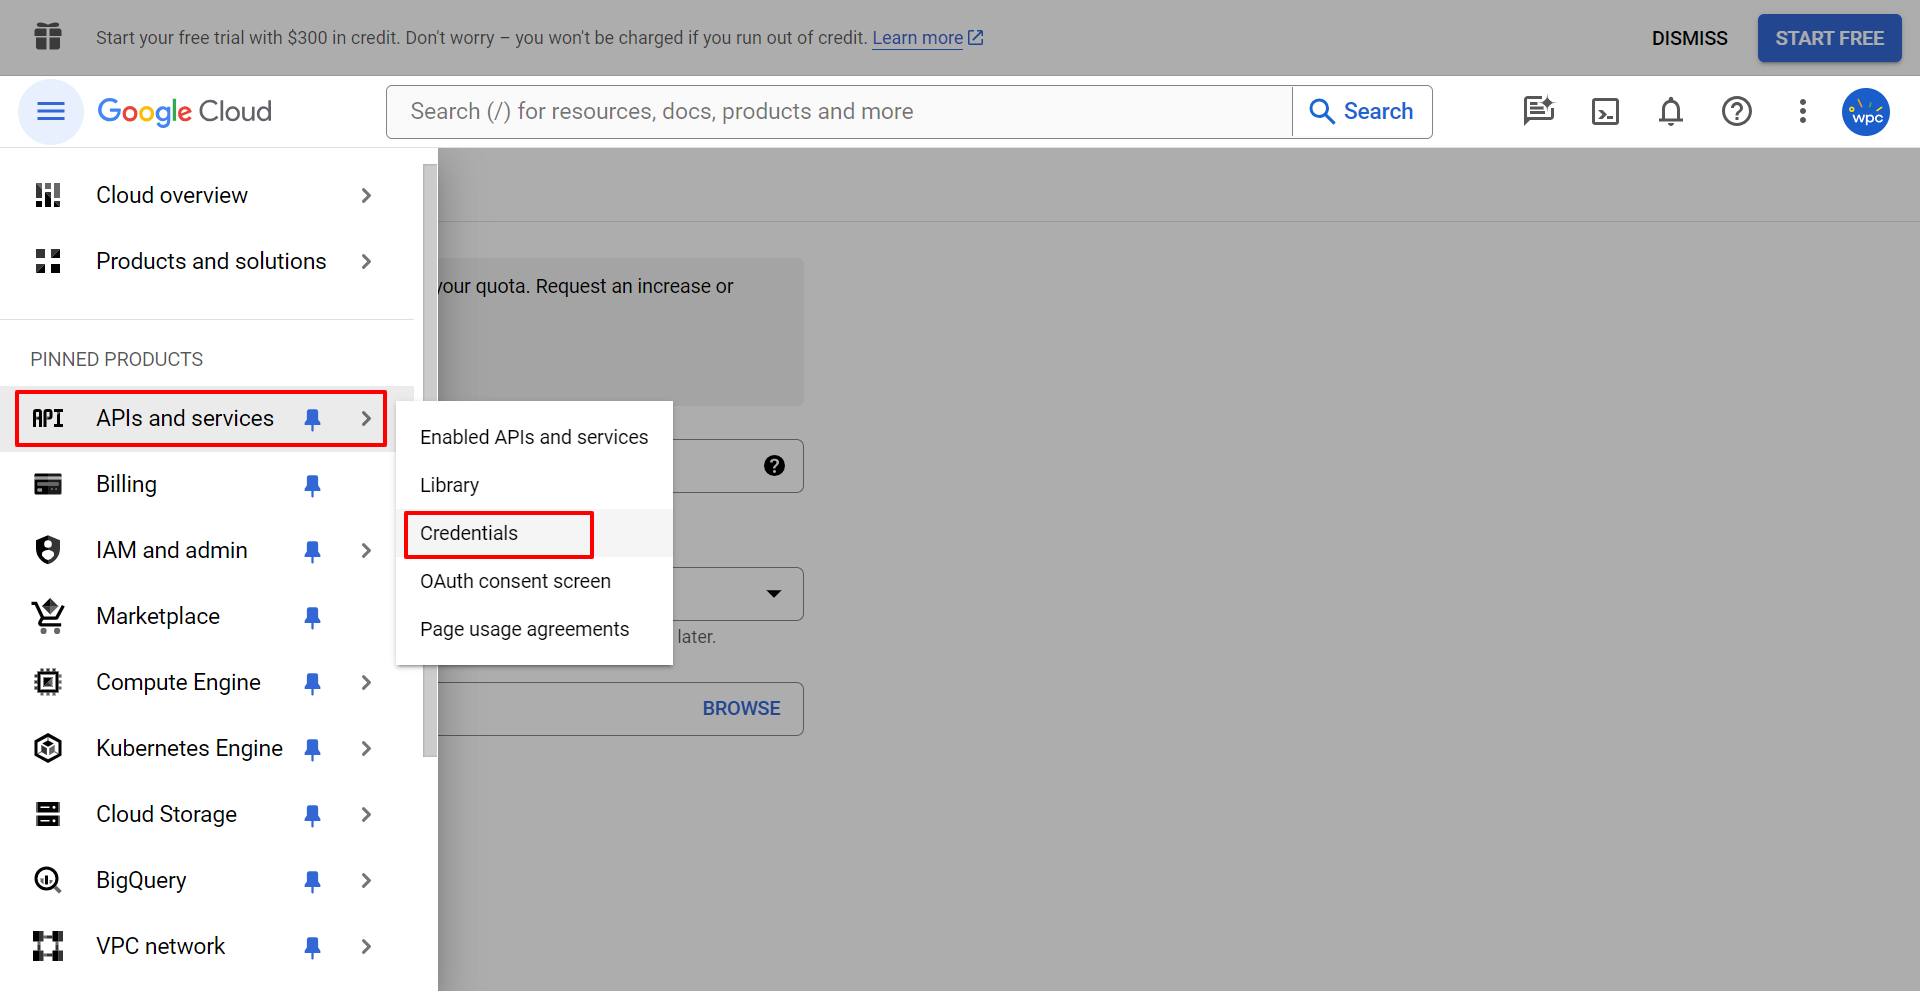
Task: Expand Products and solutions chevron
Action: click(366, 261)
